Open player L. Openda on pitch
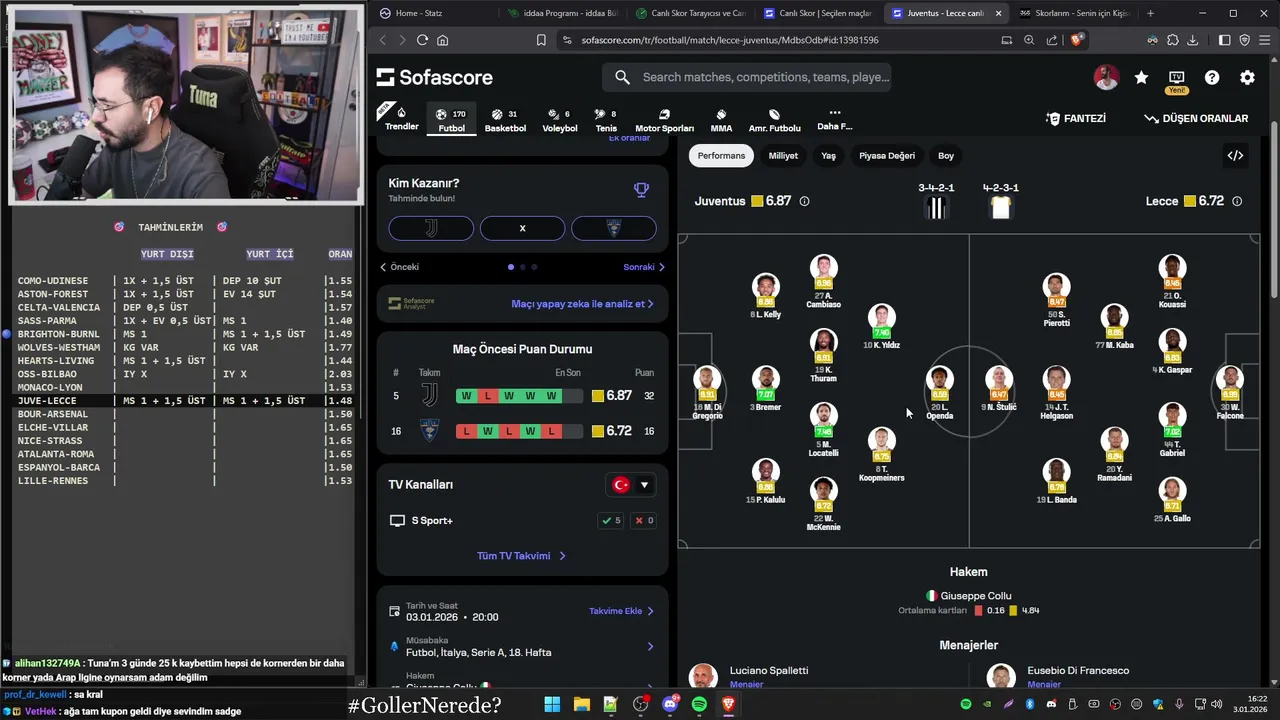 [939, 392]
